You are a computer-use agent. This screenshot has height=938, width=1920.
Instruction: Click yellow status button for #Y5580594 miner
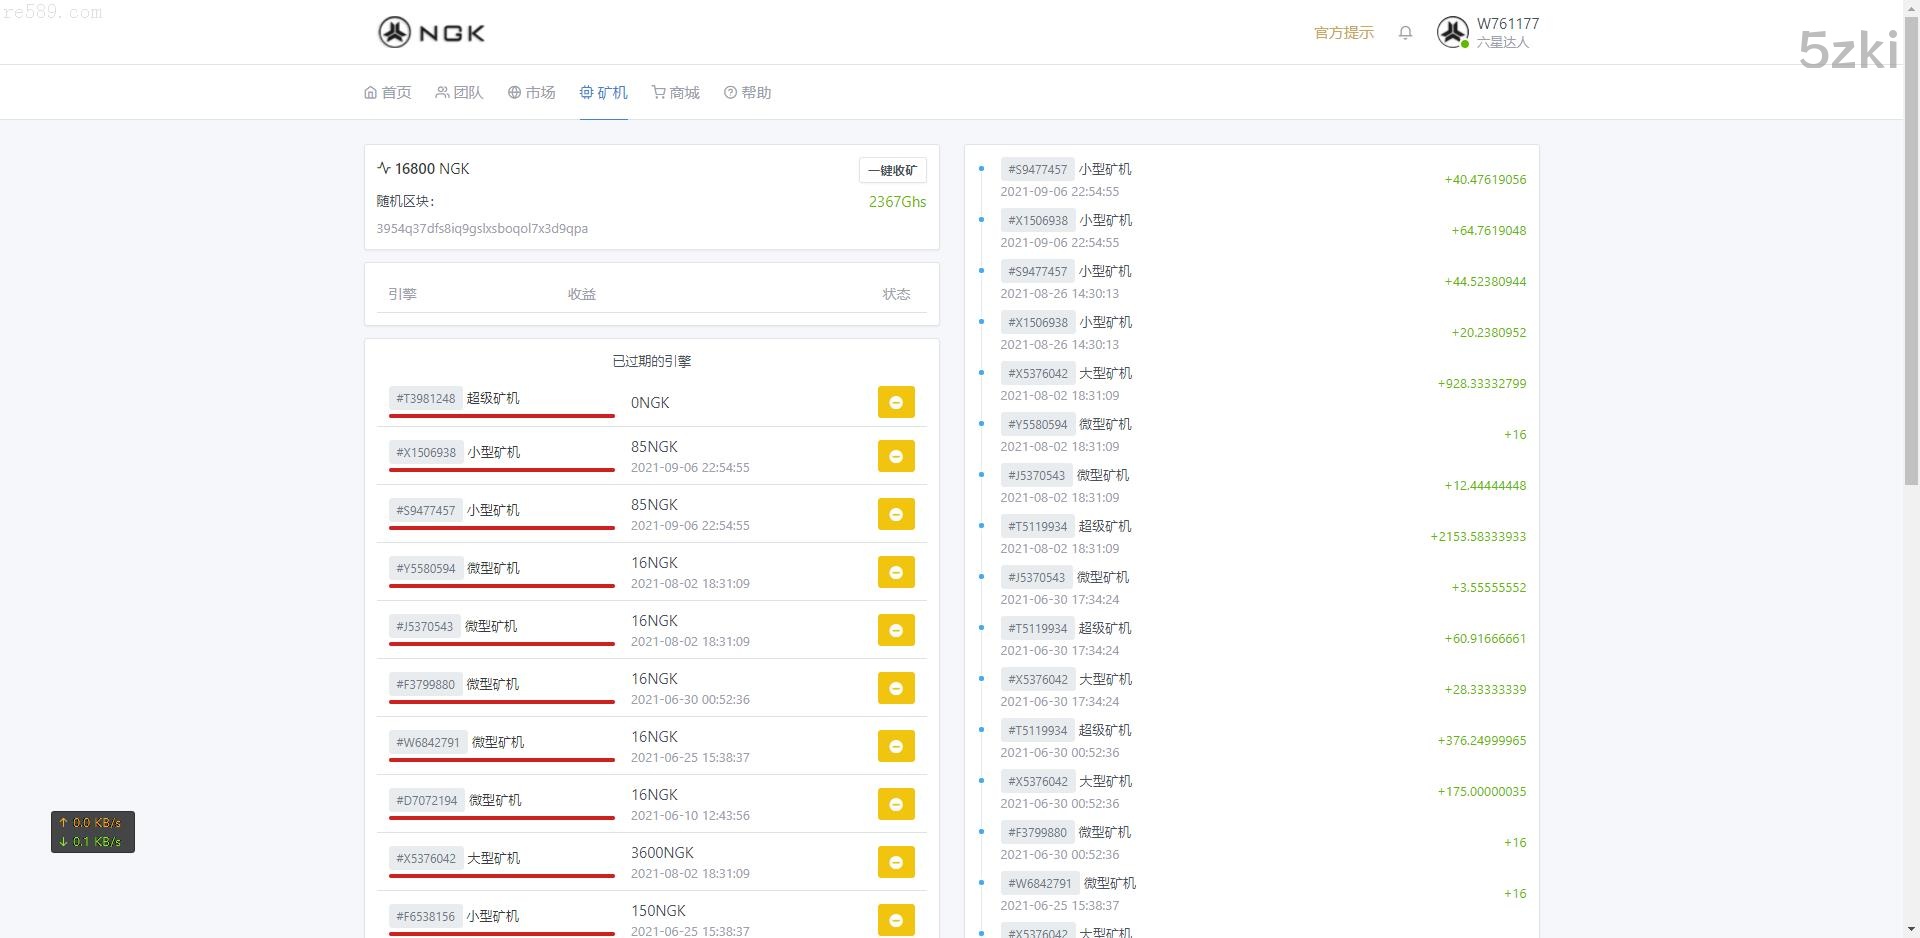pos(895,572)
